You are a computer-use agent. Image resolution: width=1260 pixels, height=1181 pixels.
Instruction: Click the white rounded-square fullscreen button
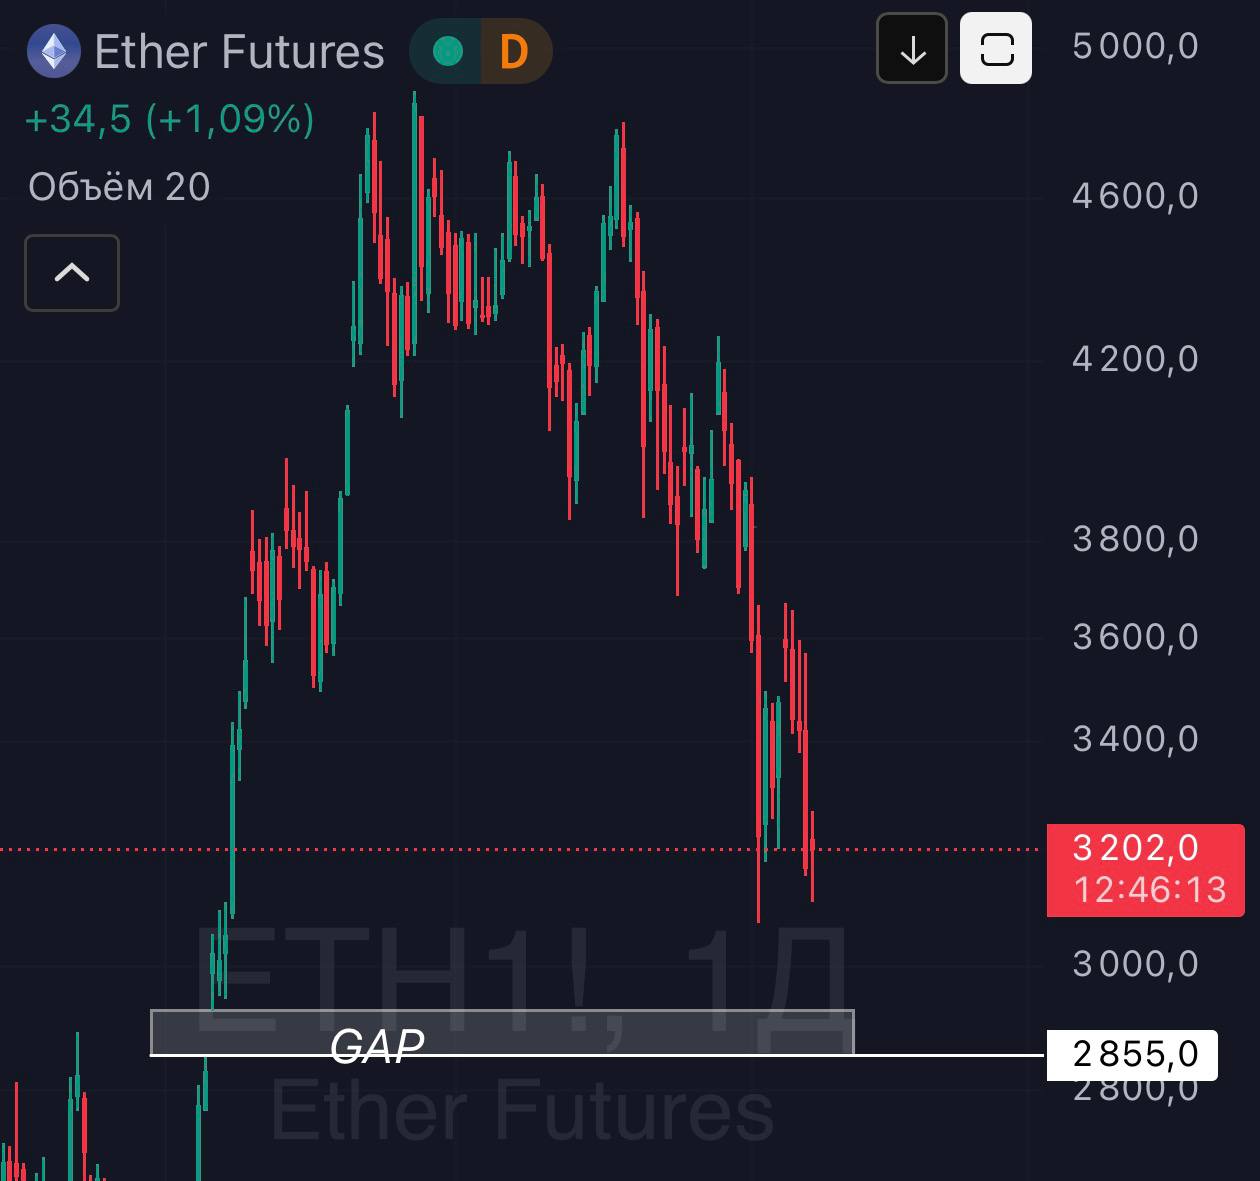[995, 49]
